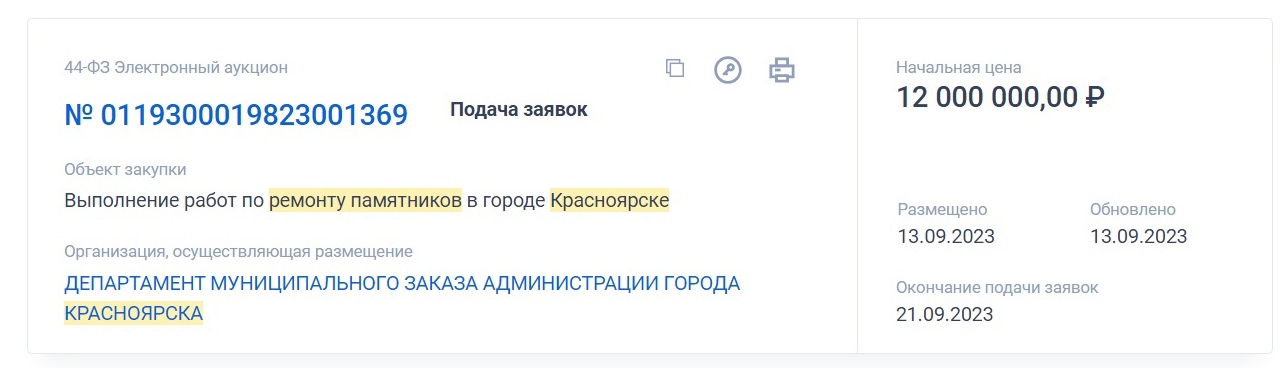This screenshot has width=1286, height=368.
Task: Click the highlighted «КРАСНОЯРСКА» in organization name
Action: tap(134, 314)
